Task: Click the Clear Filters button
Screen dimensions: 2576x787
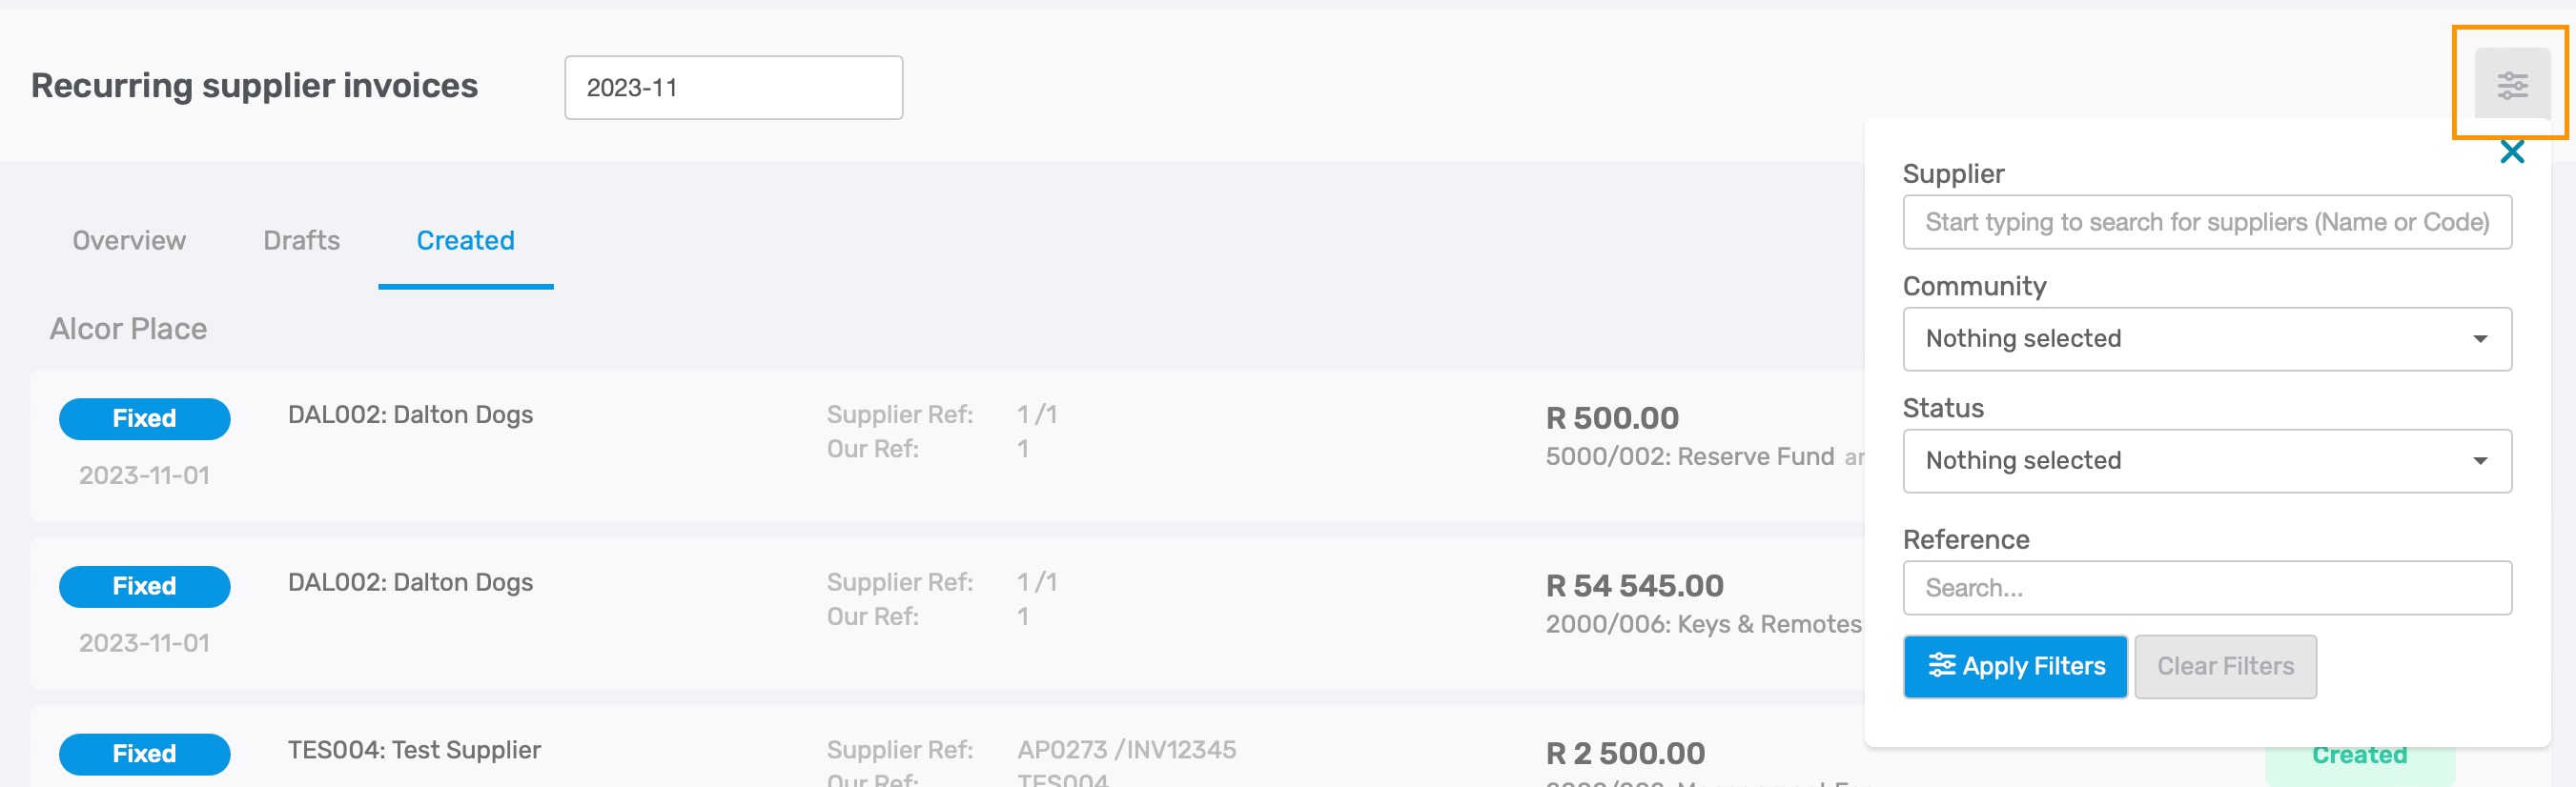Action: [2224, 666]
